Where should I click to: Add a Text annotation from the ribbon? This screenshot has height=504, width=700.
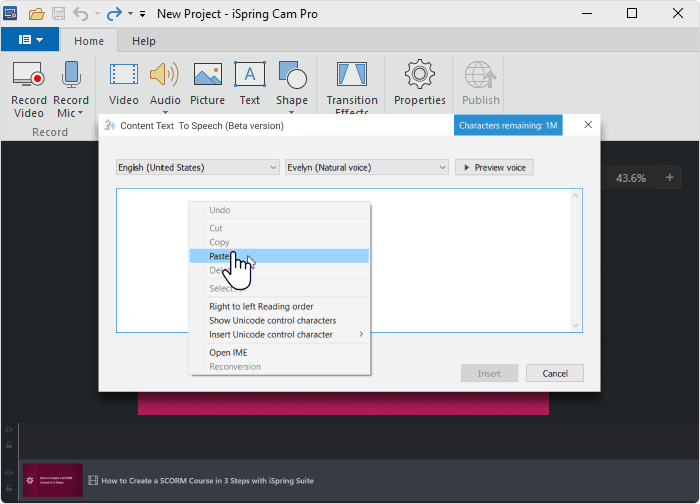click(x=250, y=84)
